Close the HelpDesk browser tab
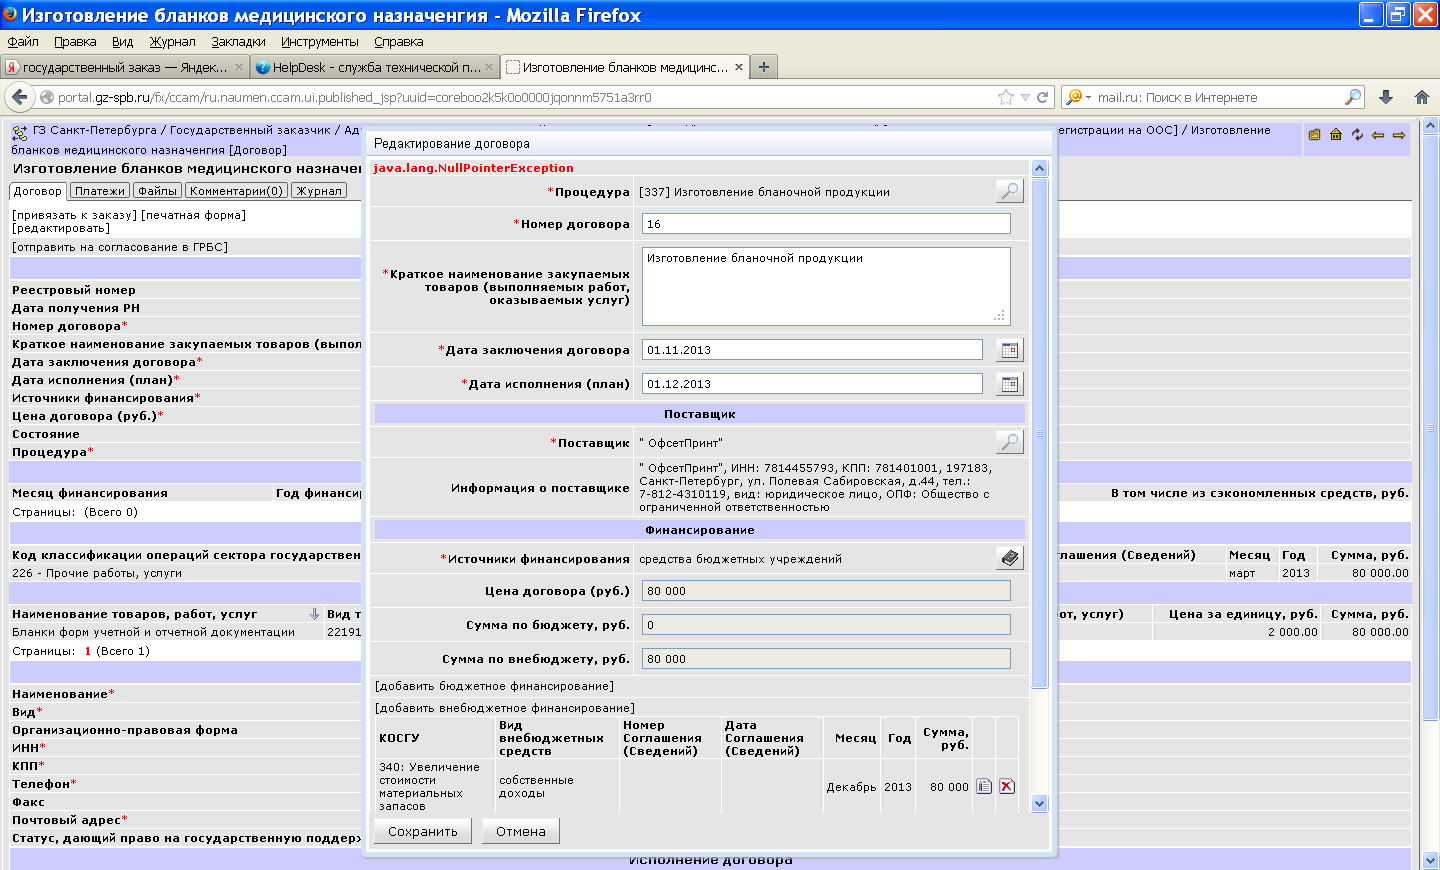The width and height of the screenshot is (1440, 870). (x=489, y=67)
